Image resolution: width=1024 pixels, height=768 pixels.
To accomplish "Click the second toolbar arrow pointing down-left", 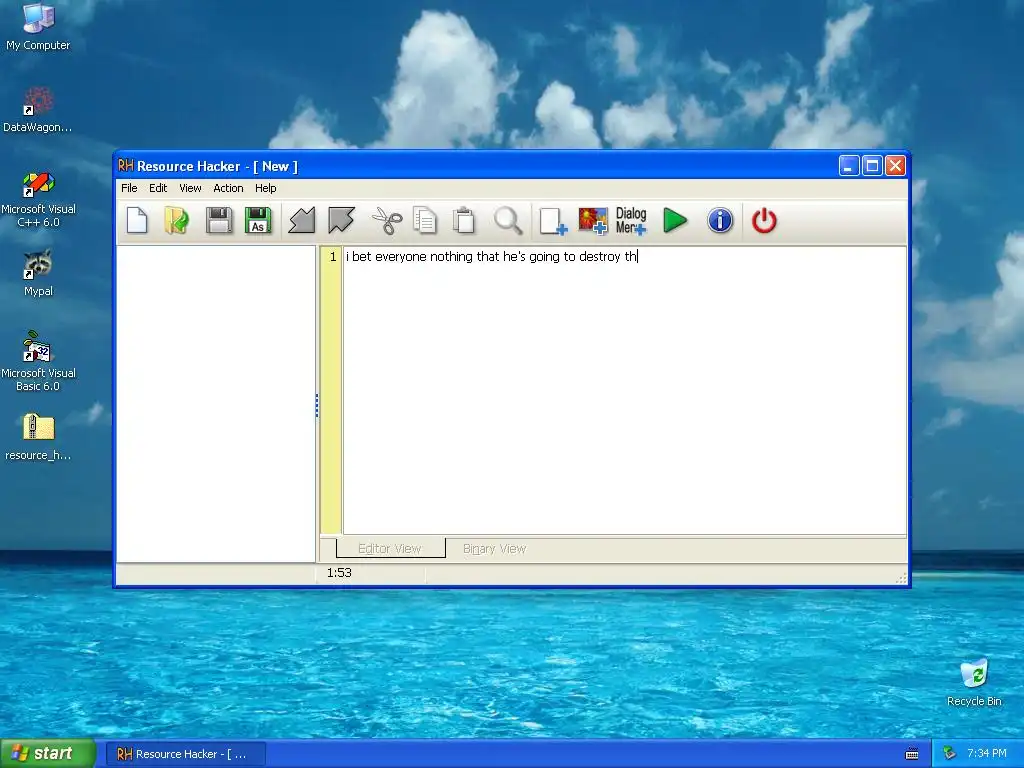I will coord(342,221).
